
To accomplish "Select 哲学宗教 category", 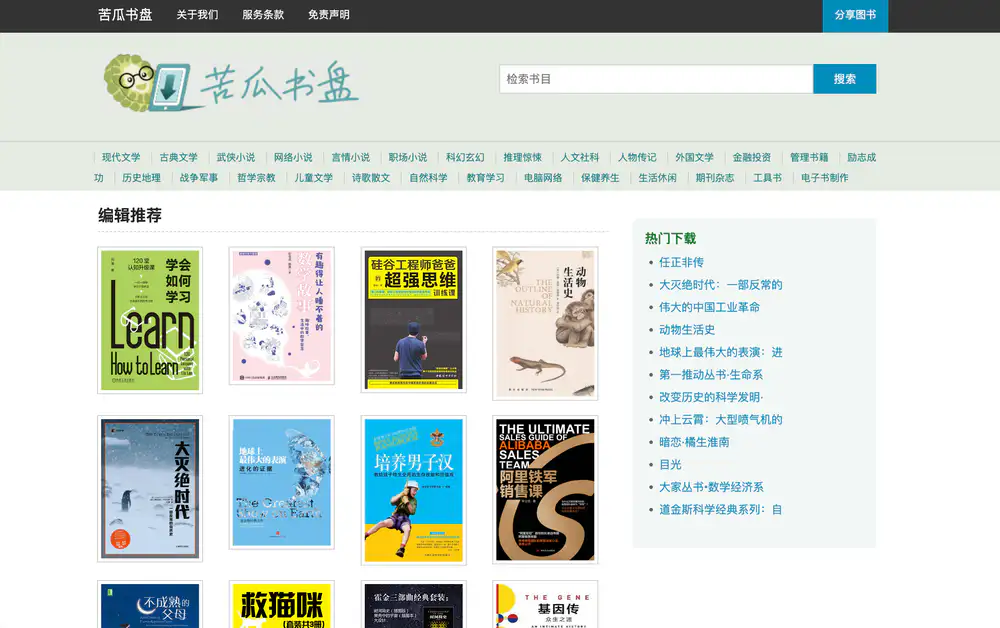I will tap(256, 178).
